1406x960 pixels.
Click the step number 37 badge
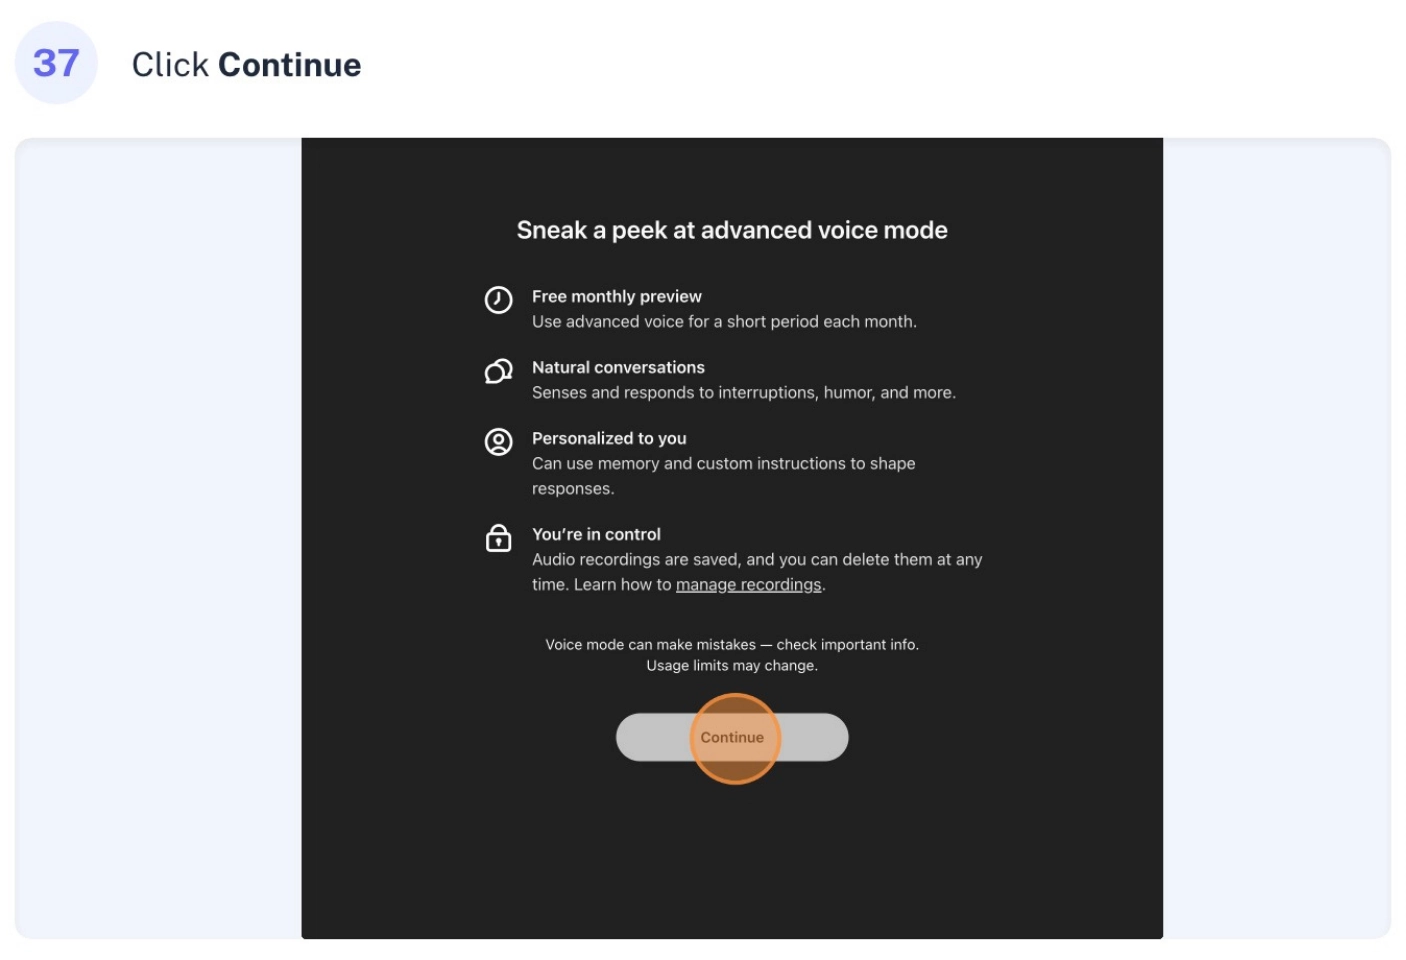[x=56, y=63]
